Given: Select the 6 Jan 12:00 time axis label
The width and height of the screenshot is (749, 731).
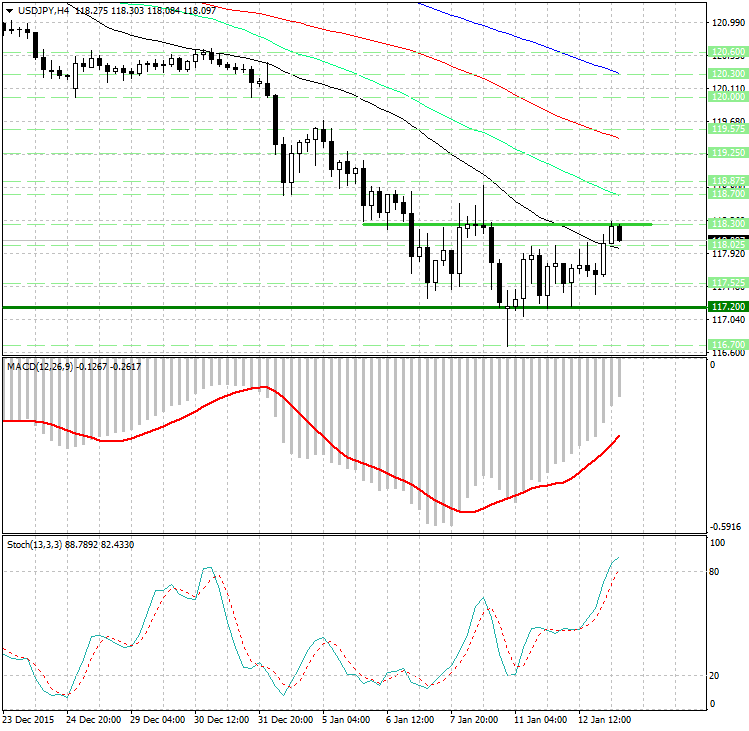Looking at the screenshot, I should (x=410, y=720).
